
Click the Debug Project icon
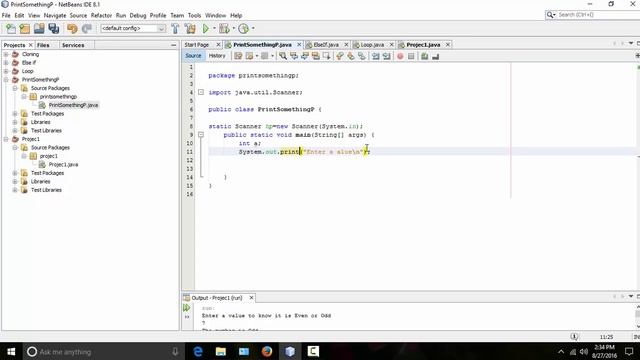pyautogui.click(x=224, y=29)
